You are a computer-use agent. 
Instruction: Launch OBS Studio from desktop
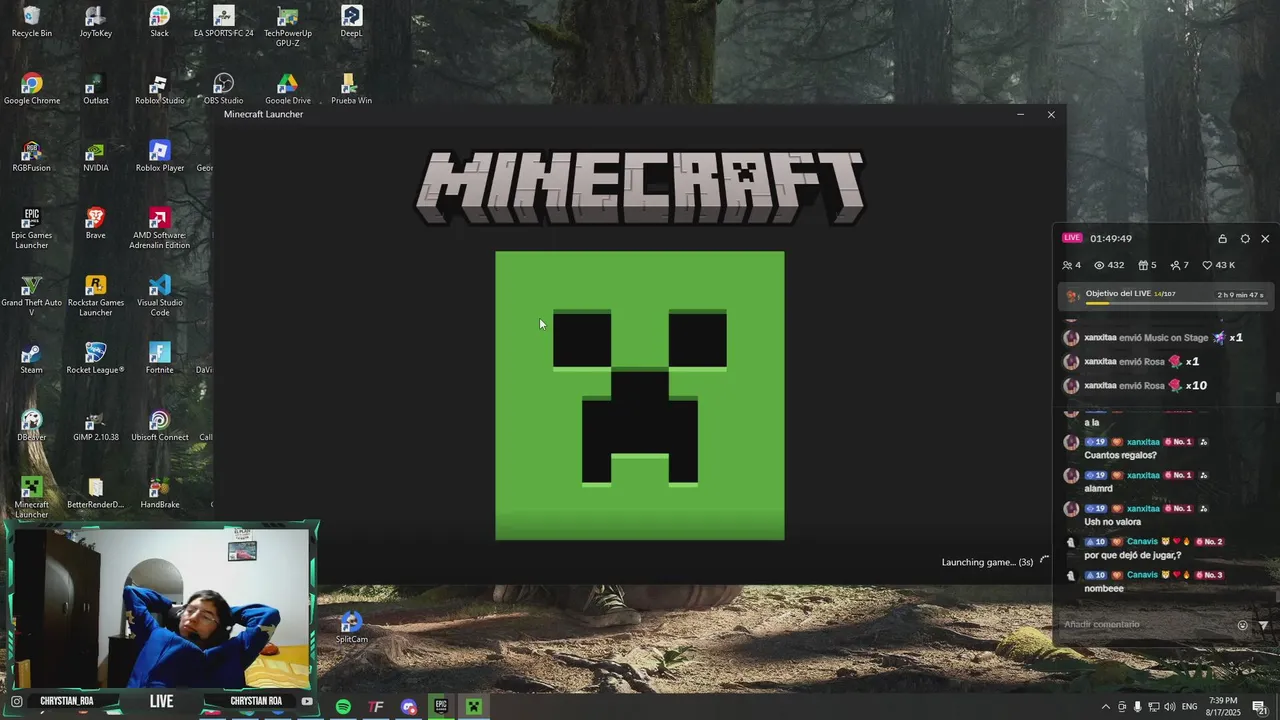click(223, 88)
